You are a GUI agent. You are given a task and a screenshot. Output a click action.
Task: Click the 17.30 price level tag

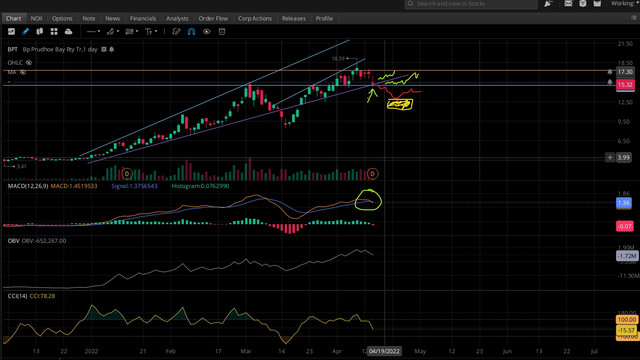click(x=625, y=72)
